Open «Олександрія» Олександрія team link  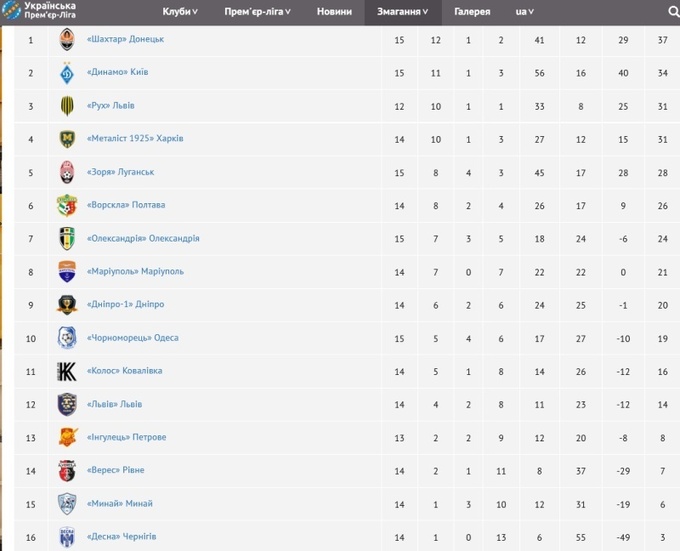pos(143,239)
